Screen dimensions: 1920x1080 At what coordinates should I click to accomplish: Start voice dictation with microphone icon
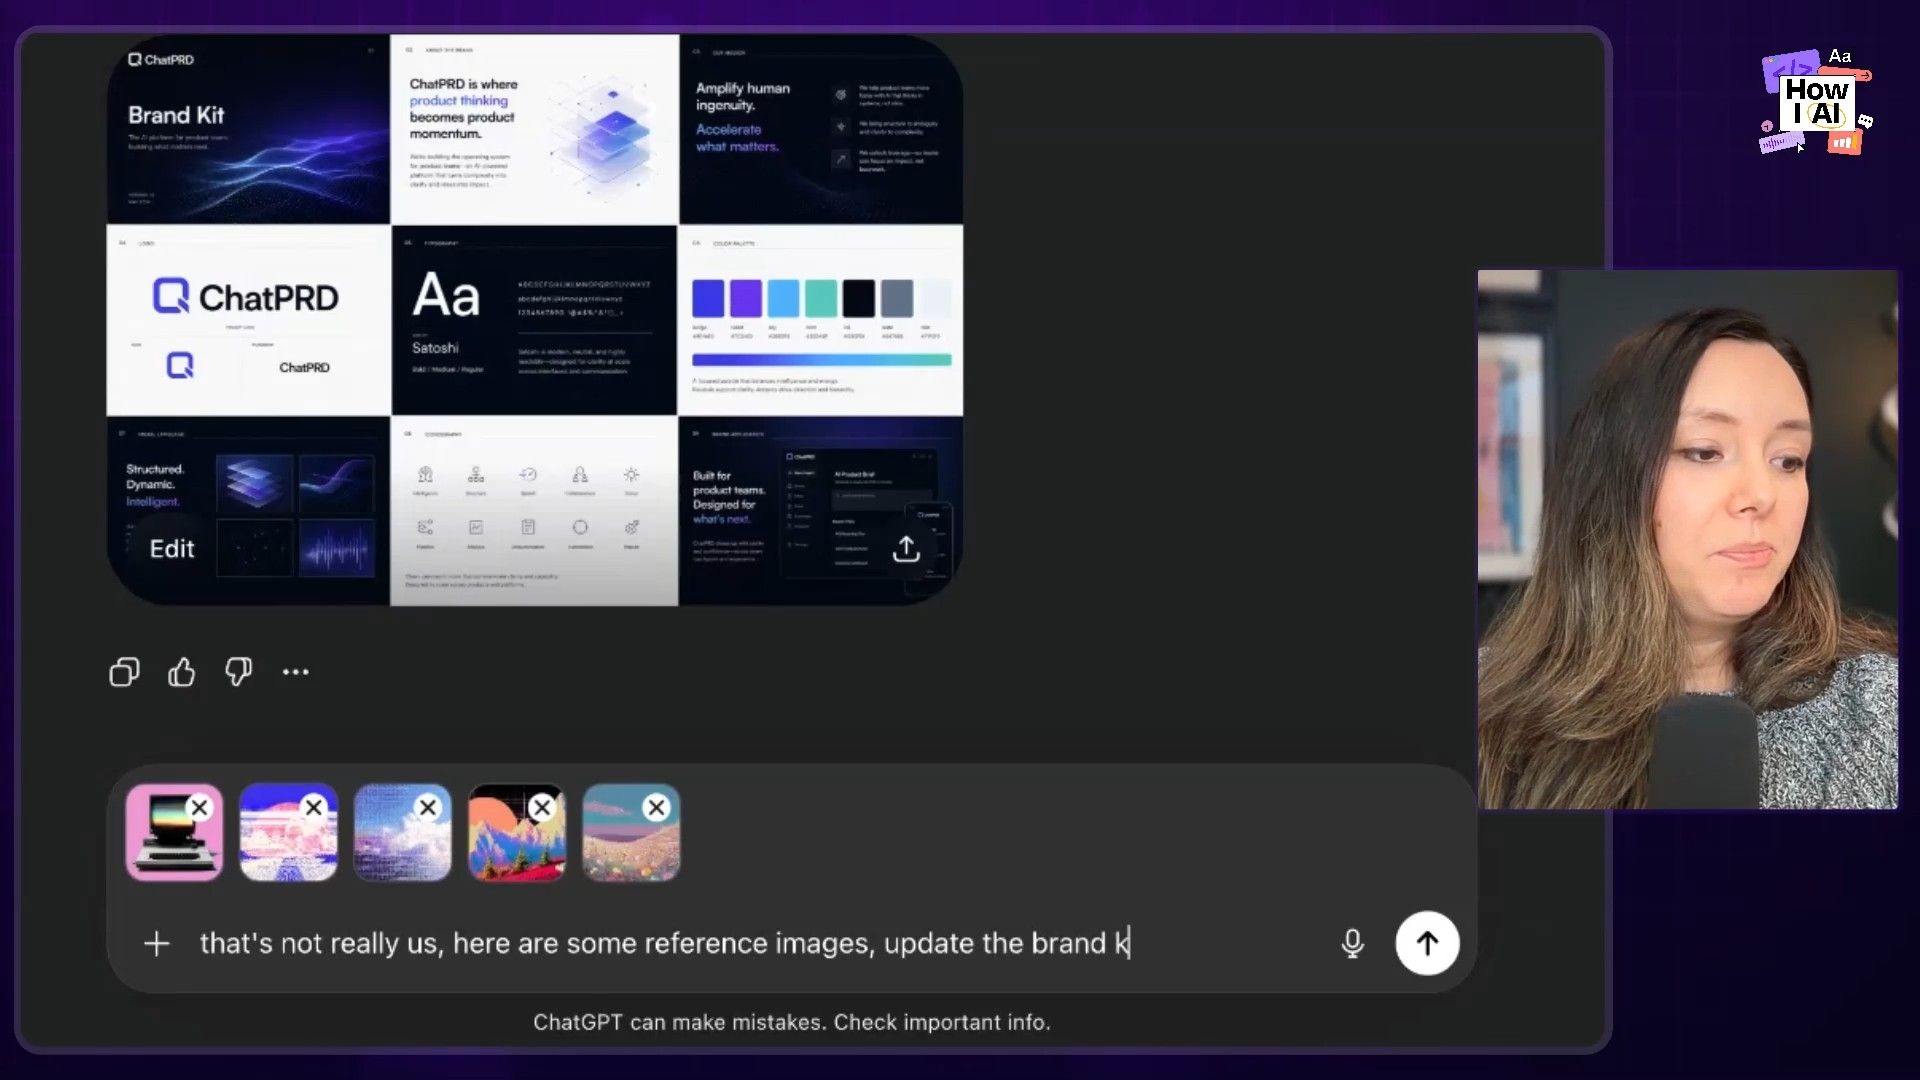tap(1352, 943)
